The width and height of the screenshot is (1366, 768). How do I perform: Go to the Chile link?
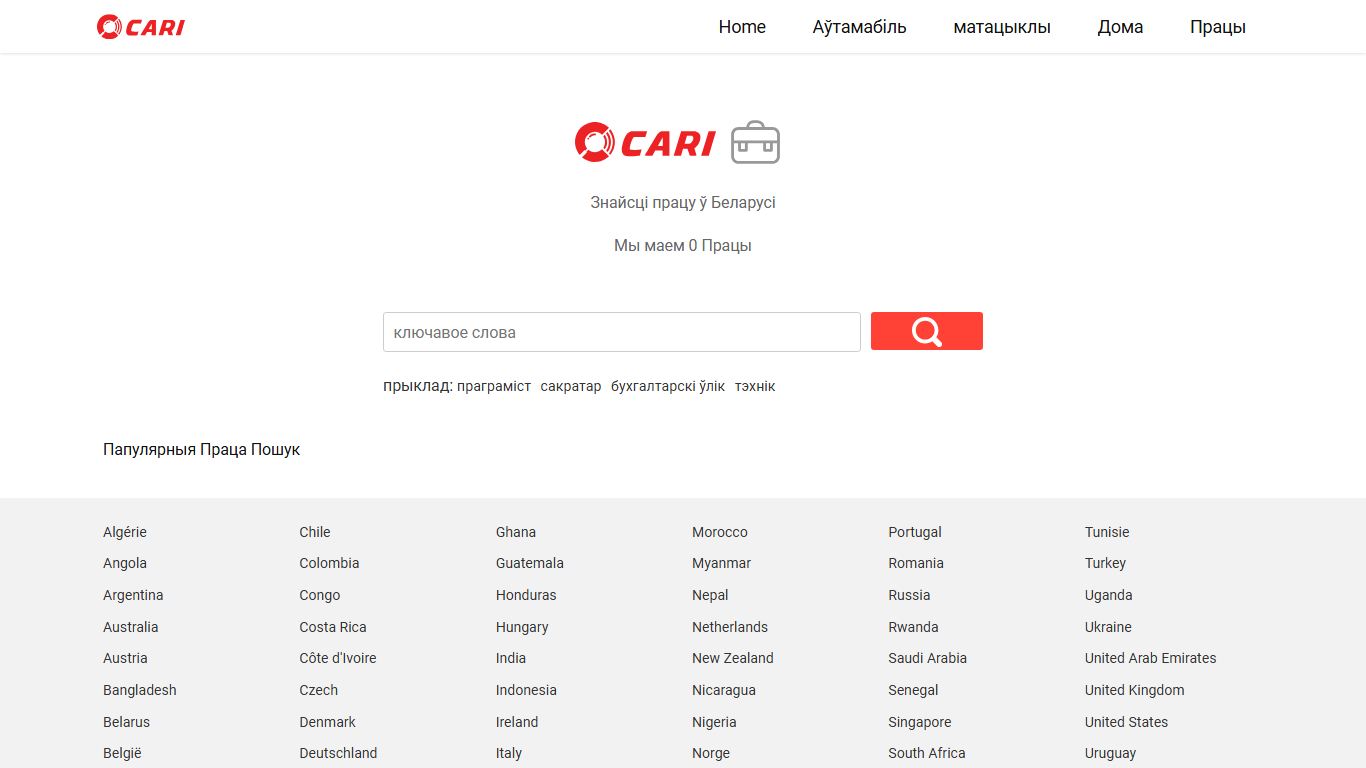315,532
